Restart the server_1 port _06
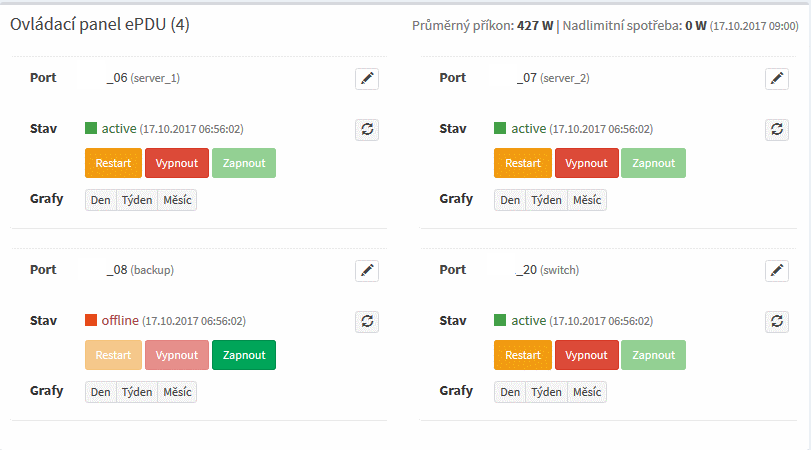 tap(113, 163)
